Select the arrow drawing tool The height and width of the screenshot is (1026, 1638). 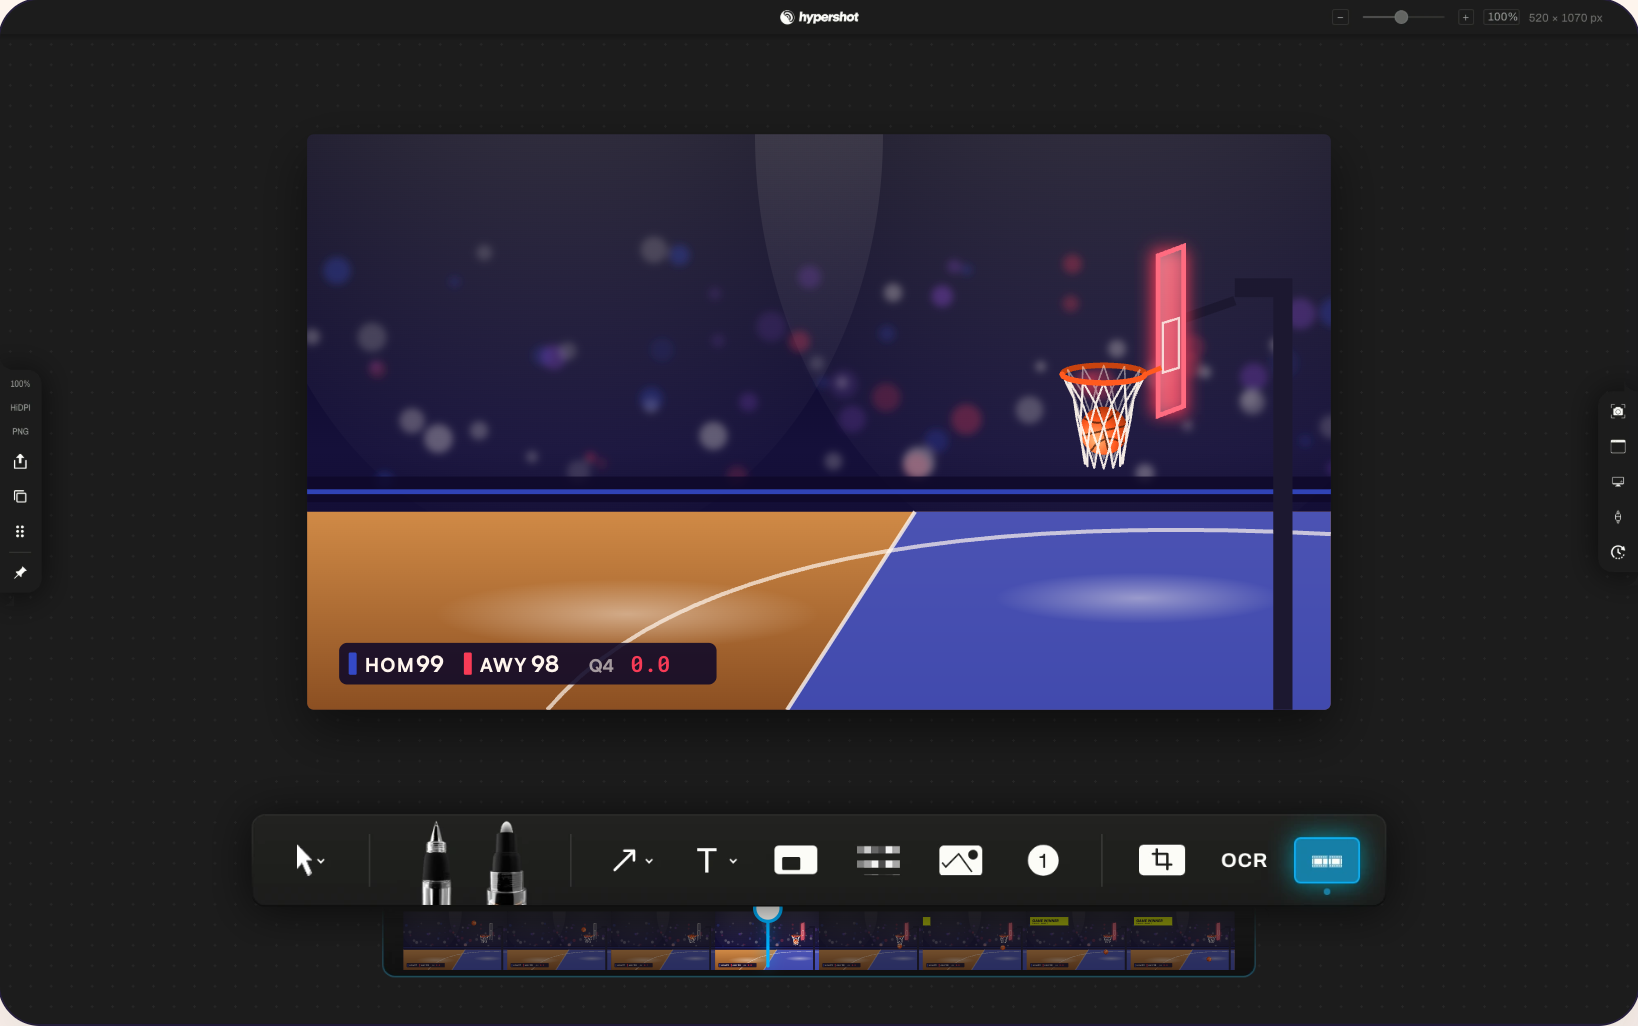624,860
